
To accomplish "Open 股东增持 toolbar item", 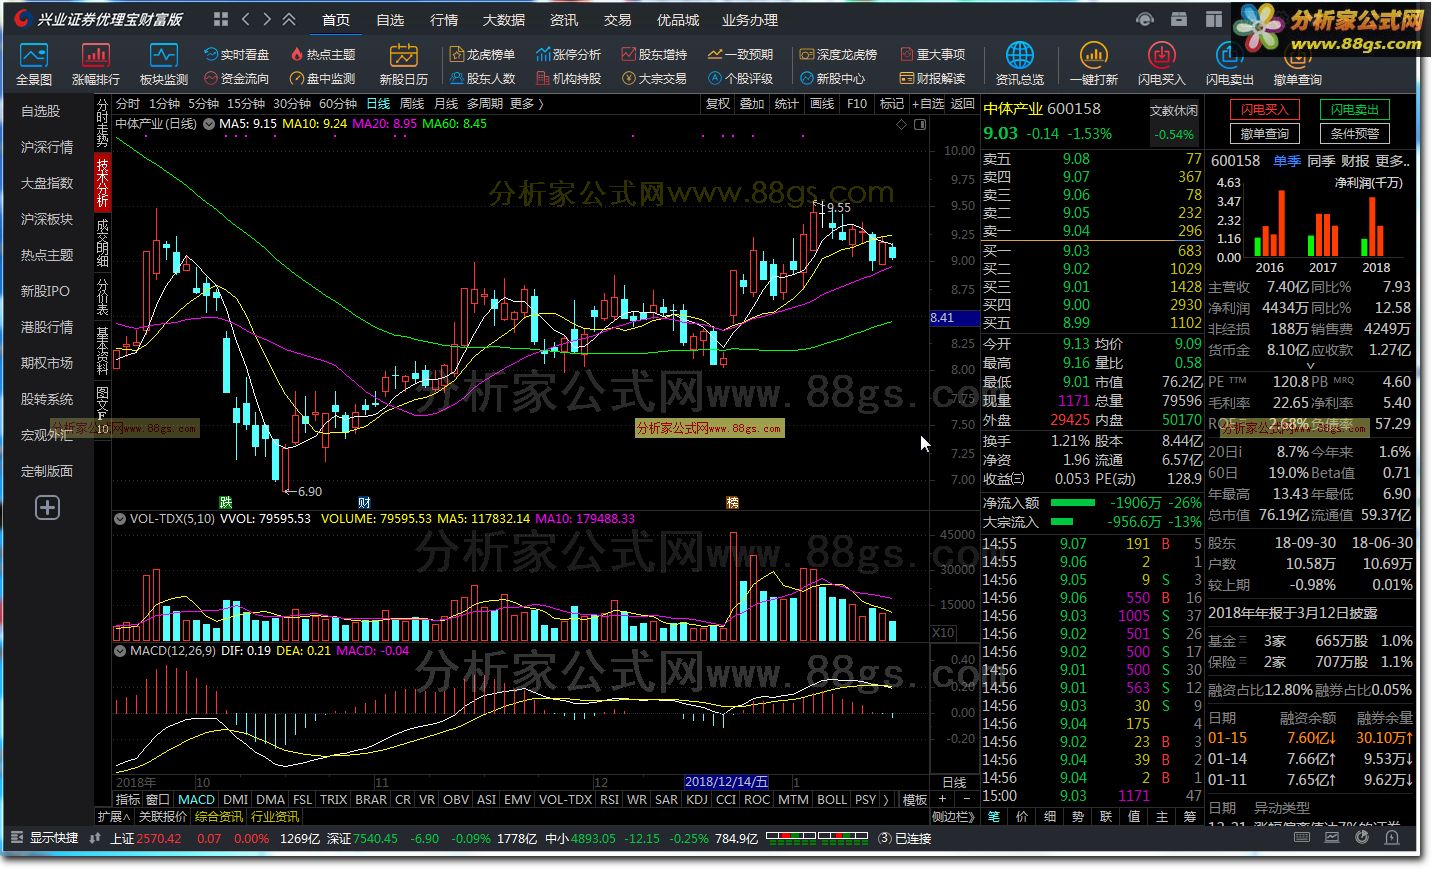I will tap(654, 54).
